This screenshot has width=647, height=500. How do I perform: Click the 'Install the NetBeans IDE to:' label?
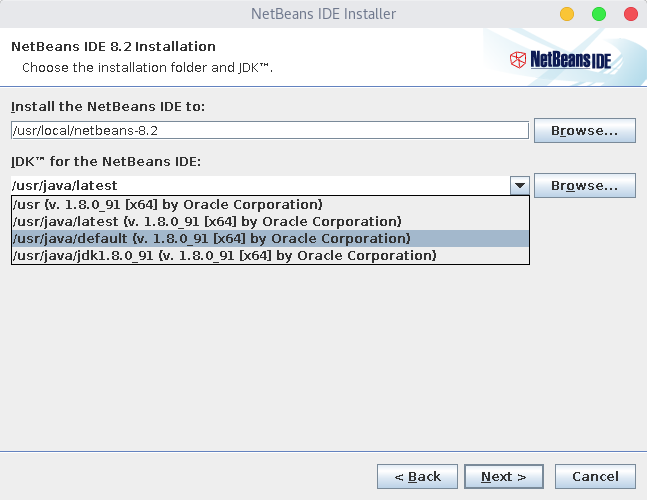click(x=108, y=107)
